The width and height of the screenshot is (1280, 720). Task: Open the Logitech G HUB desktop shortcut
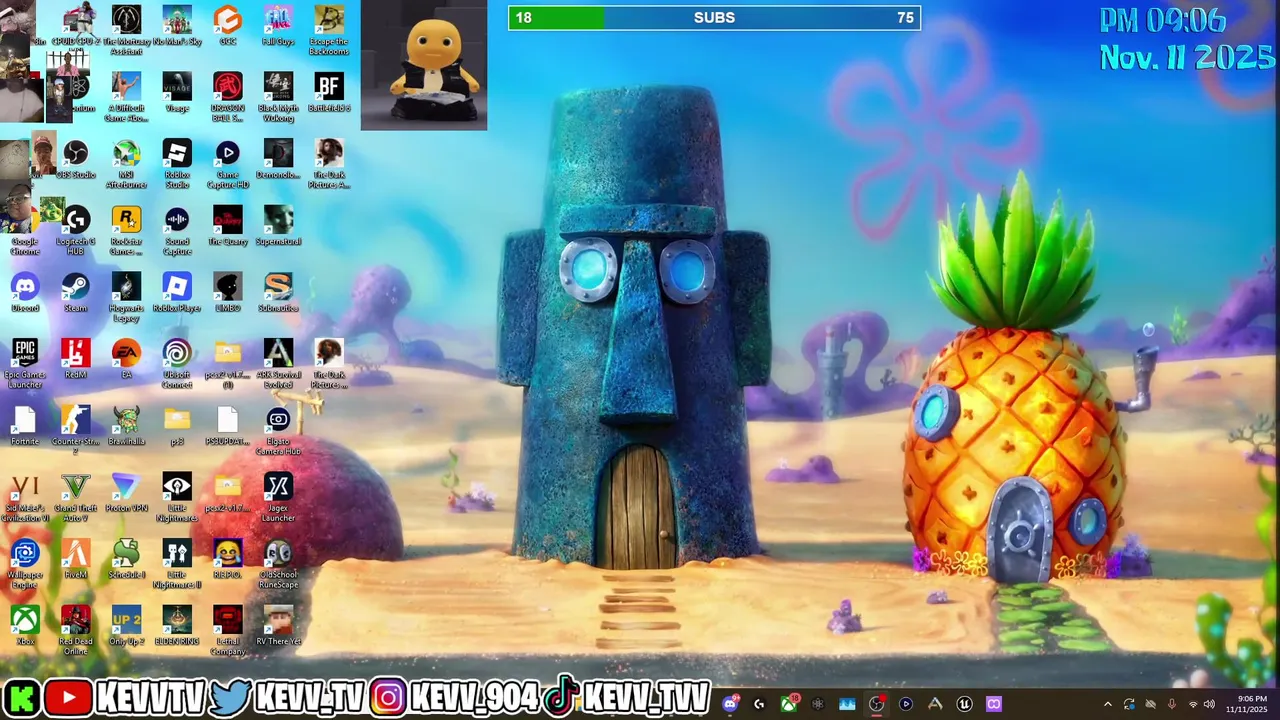click(x=76, y=231)
